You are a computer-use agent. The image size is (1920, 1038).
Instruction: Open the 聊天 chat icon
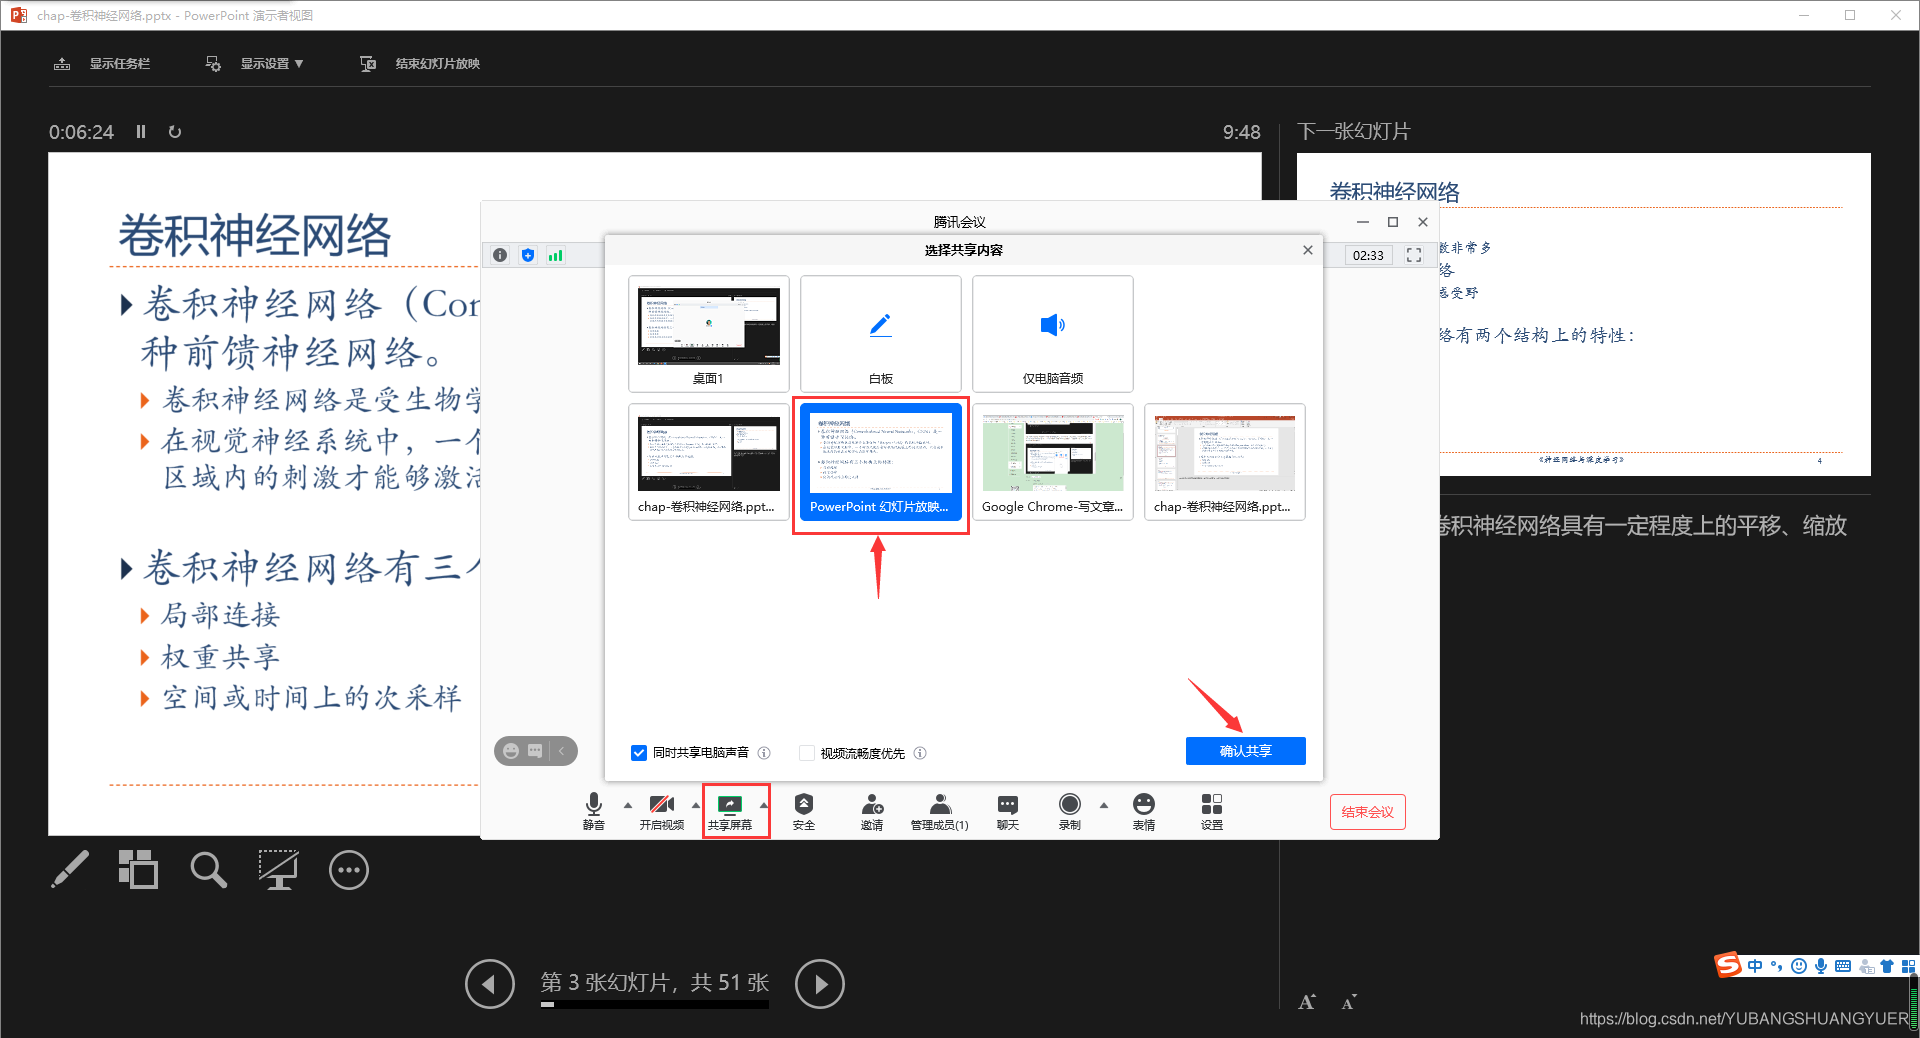click(1008, 811)
